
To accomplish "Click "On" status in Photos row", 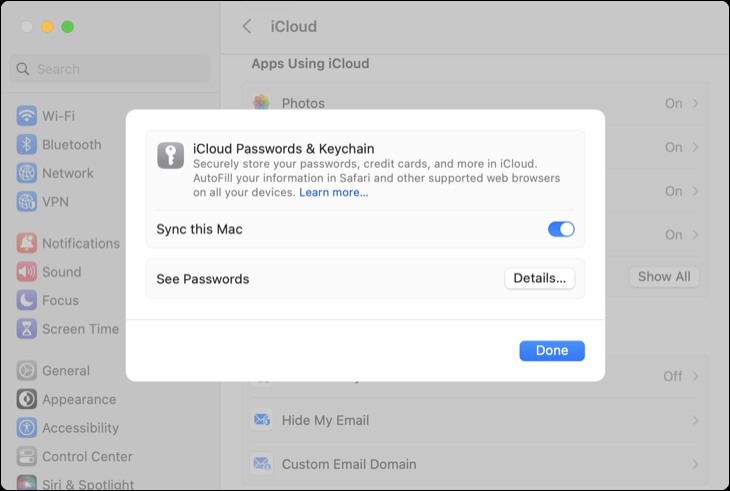I will click(x=674, y=103).
